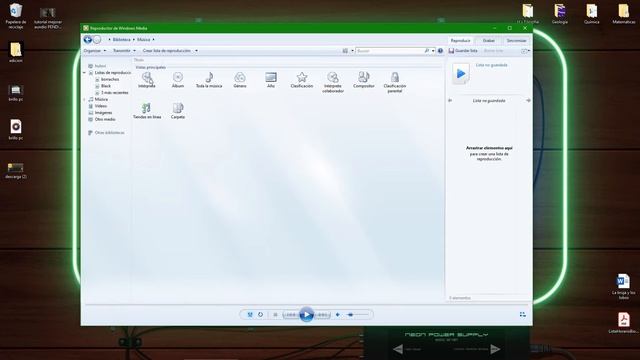Click the Next track button
640x360 pixels.
tap(322, 315)
